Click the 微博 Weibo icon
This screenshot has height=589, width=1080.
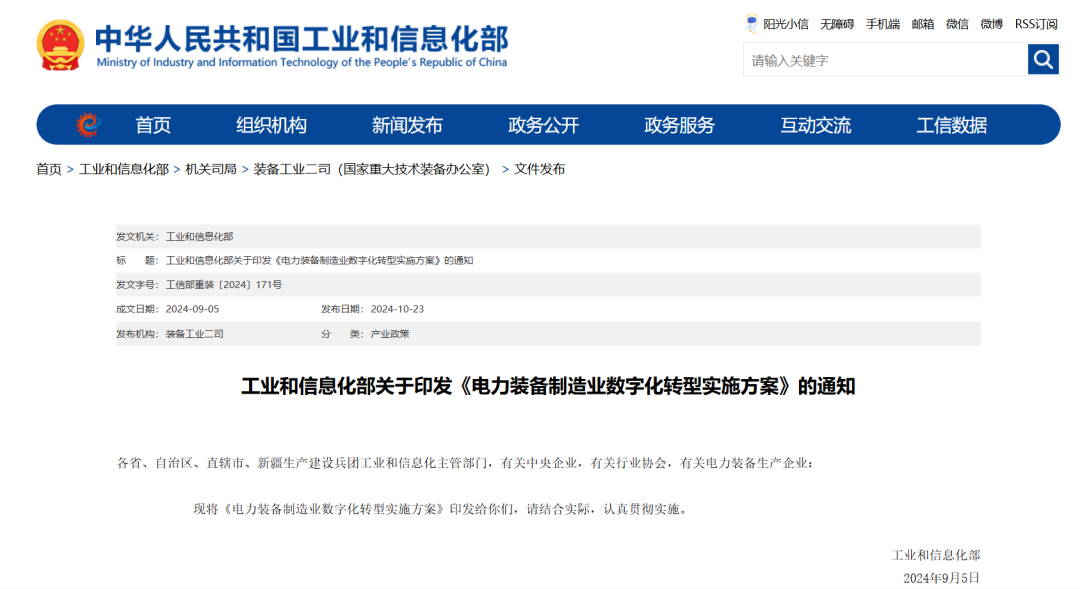tap(991, 23)
